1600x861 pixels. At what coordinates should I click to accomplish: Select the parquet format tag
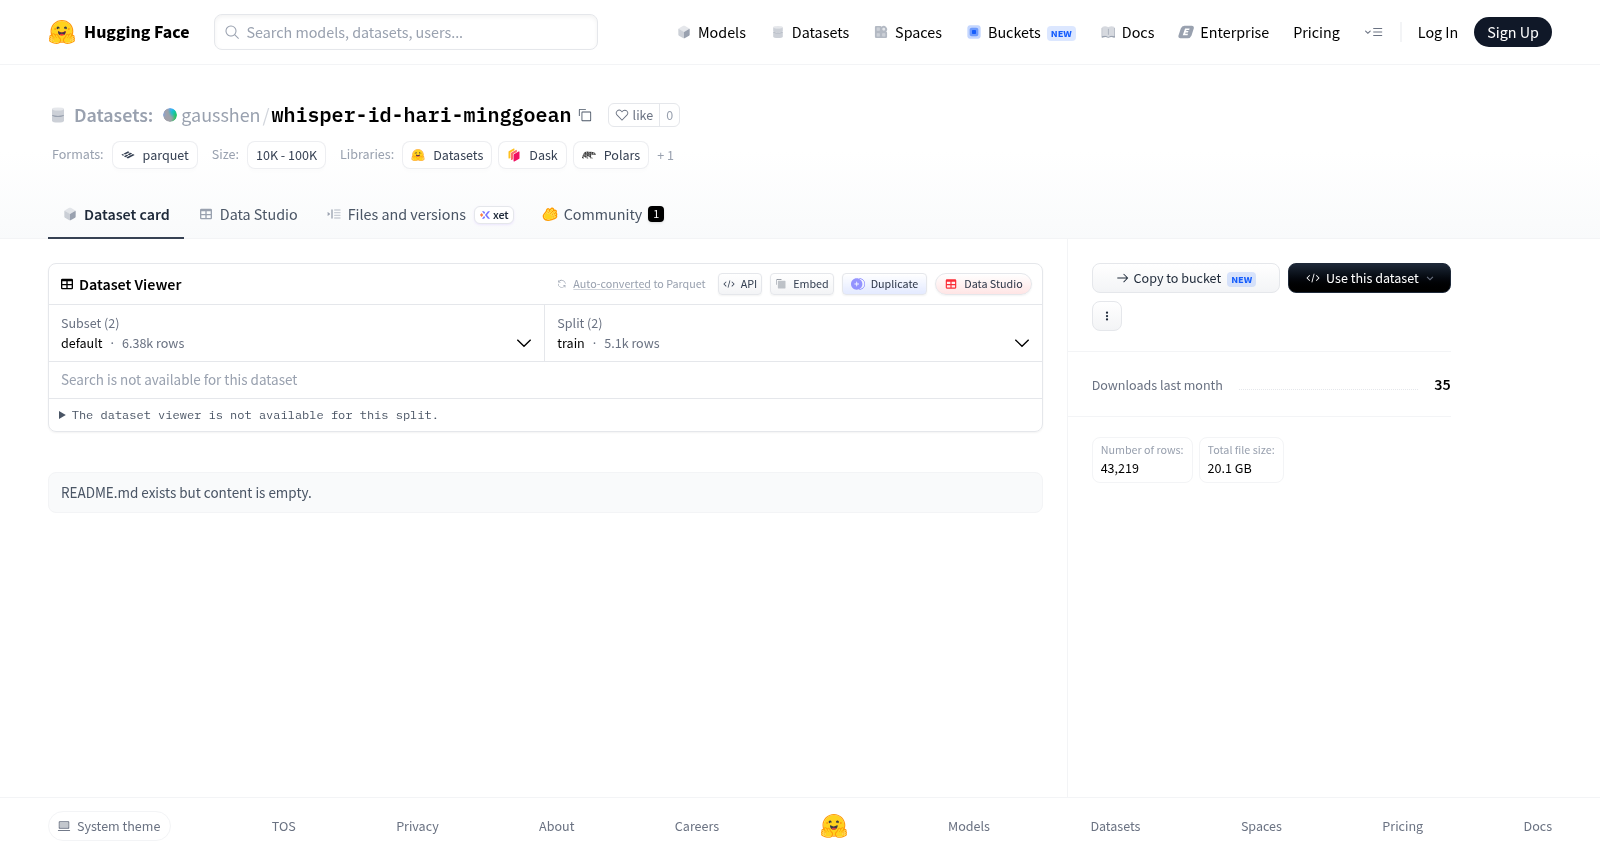point(155,155)
